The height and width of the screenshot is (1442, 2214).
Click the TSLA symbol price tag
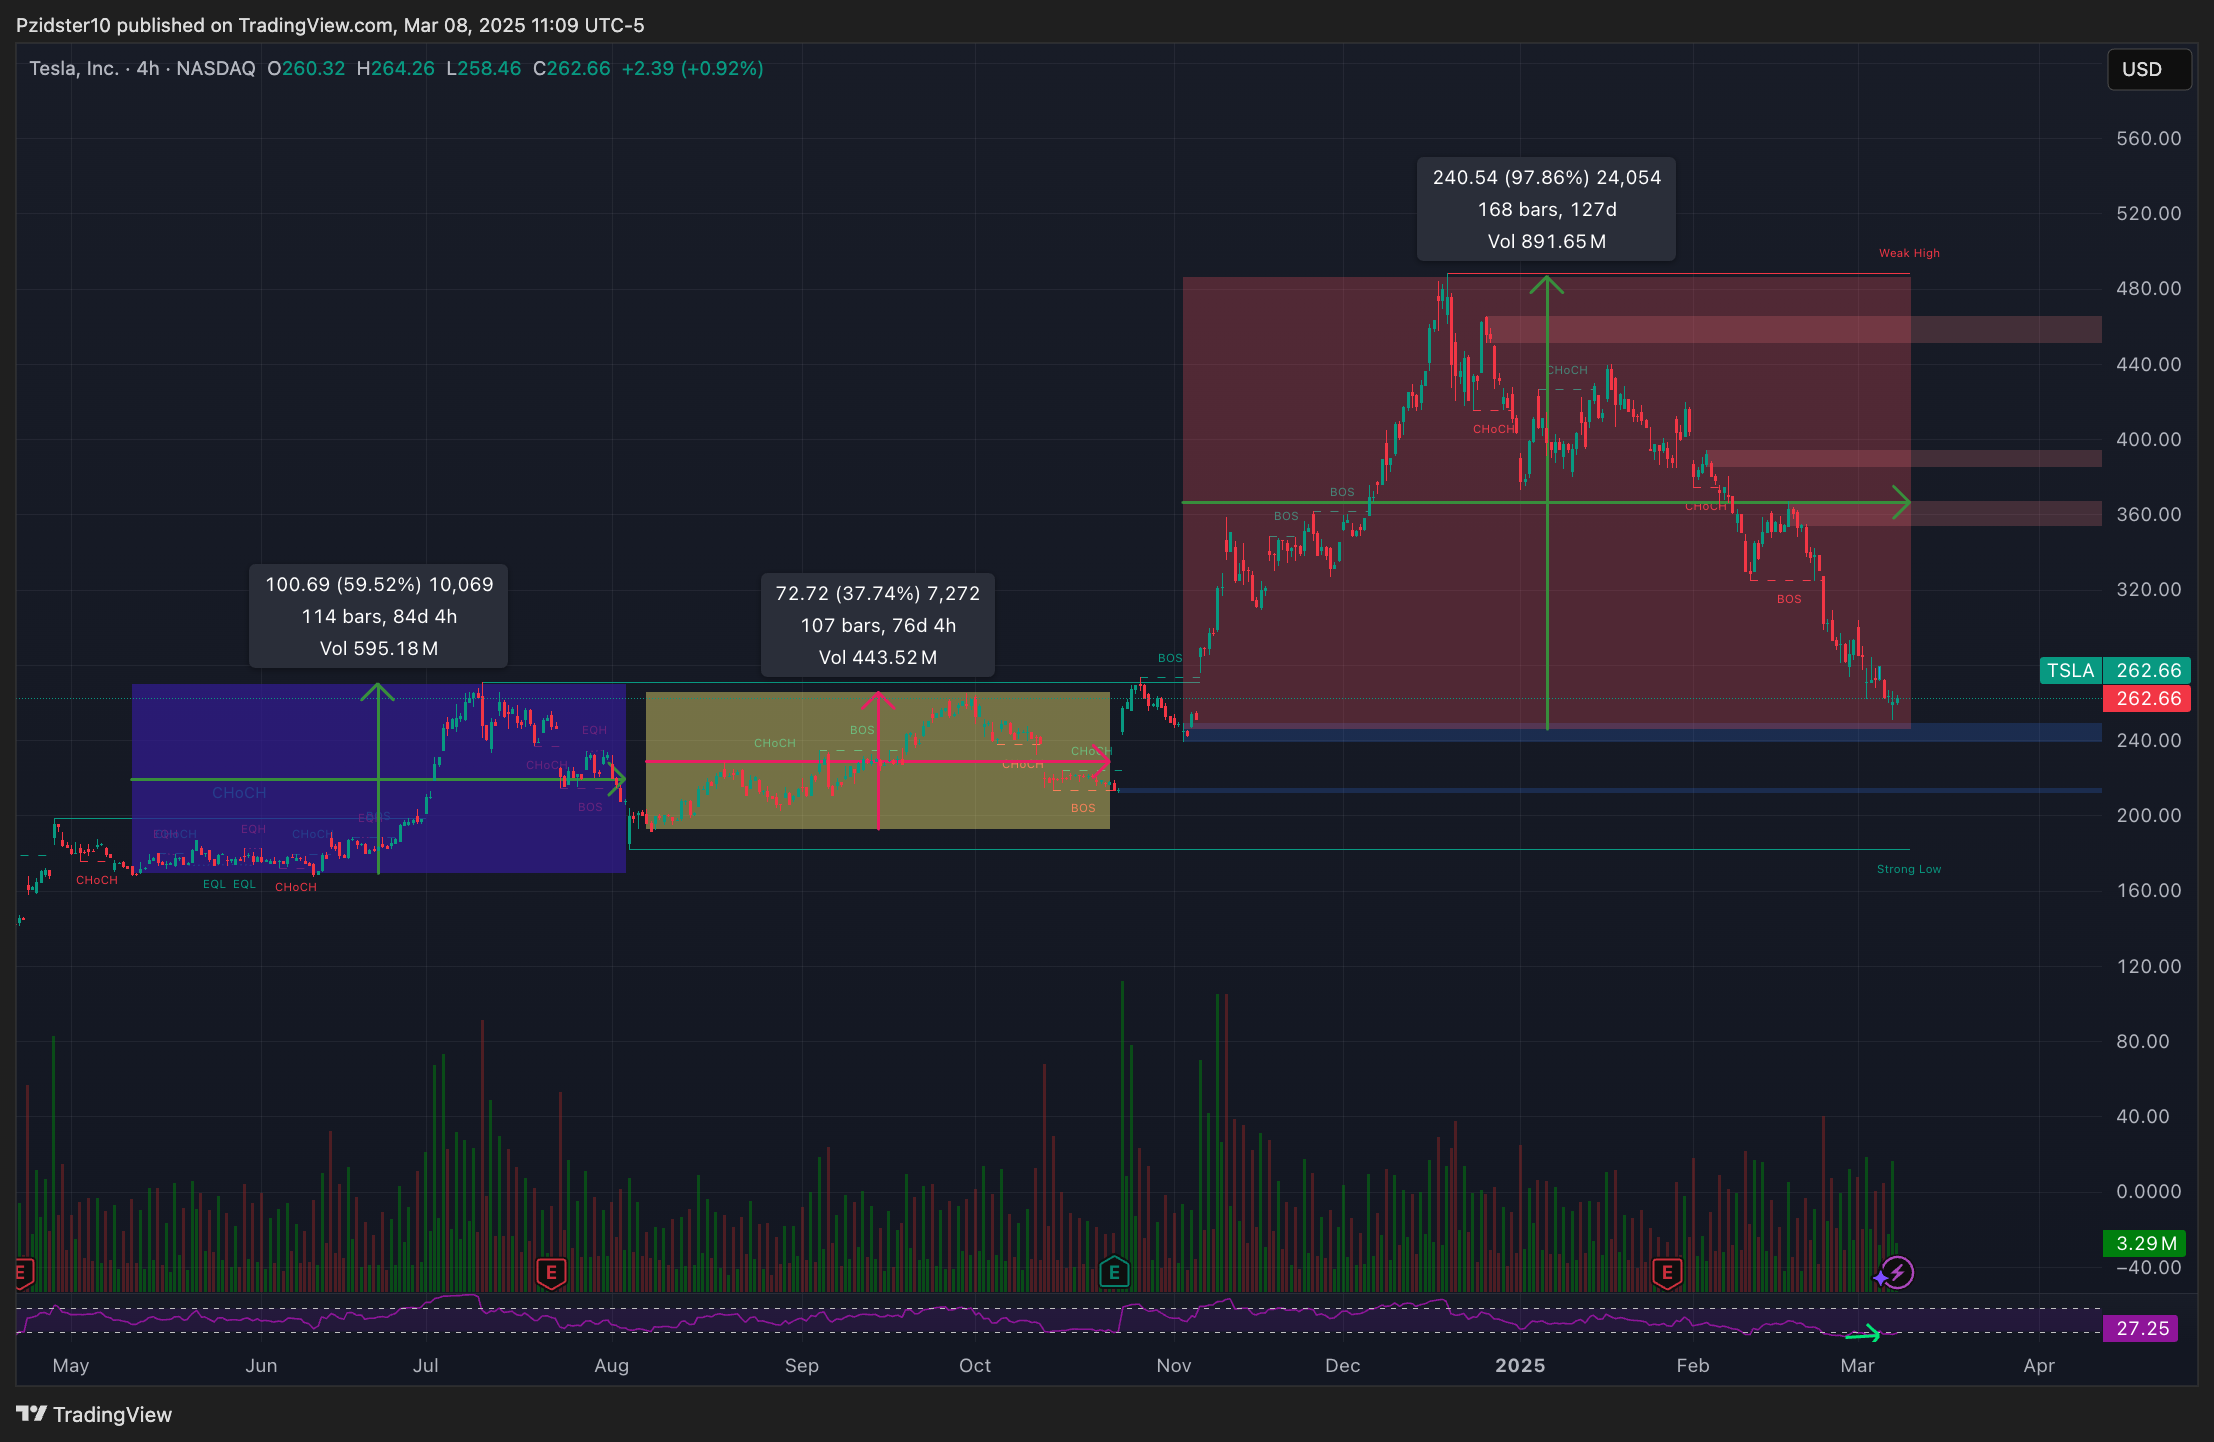(2070, 670)
